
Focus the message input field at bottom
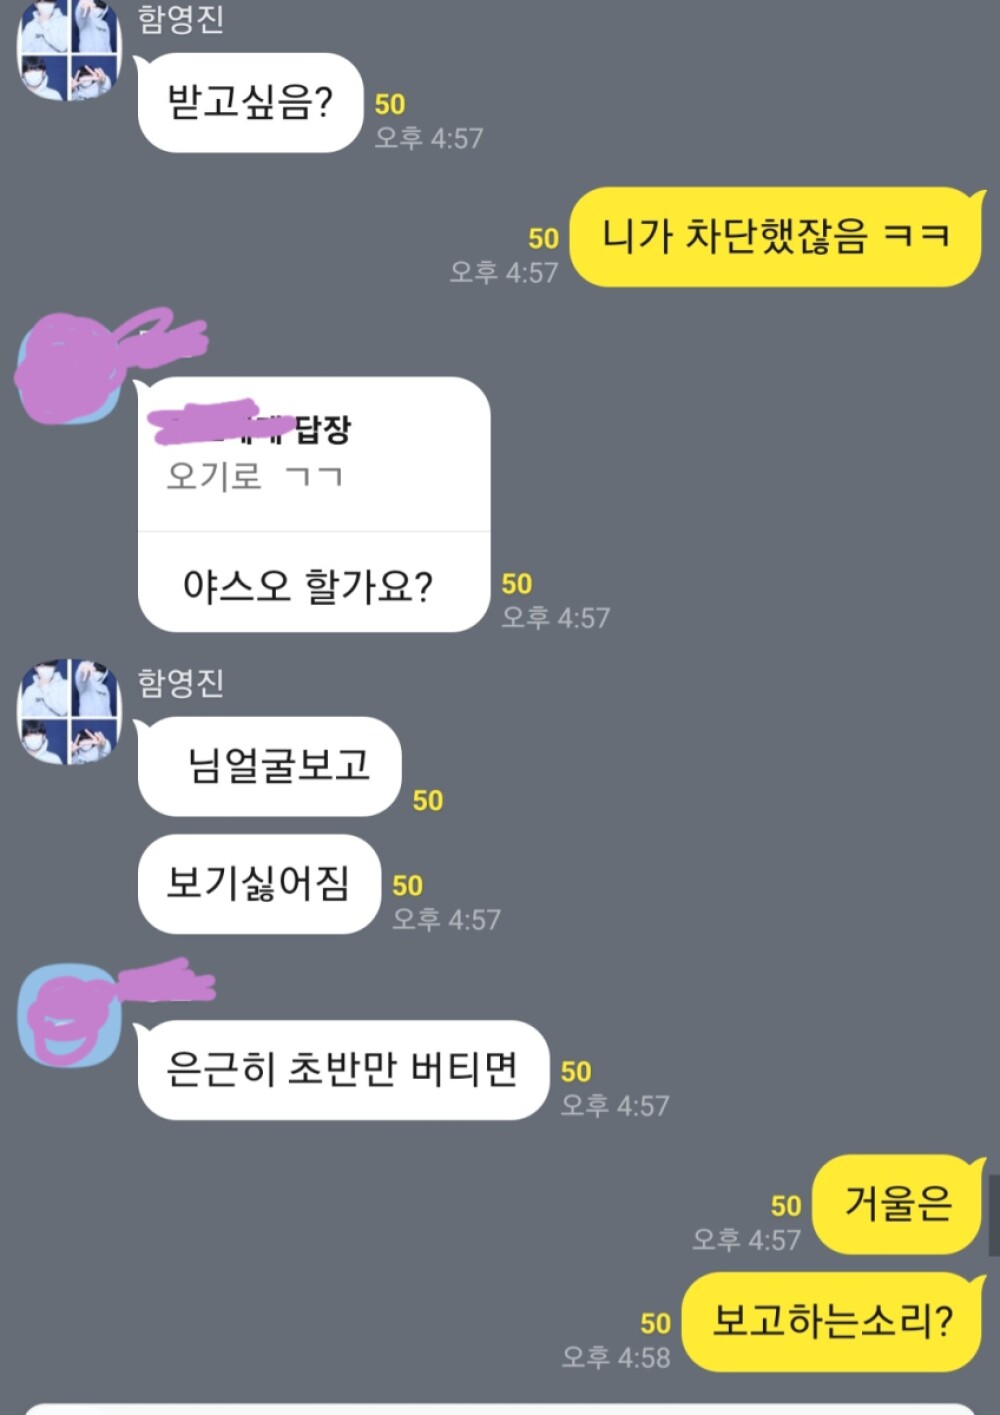pos(500,1409)
